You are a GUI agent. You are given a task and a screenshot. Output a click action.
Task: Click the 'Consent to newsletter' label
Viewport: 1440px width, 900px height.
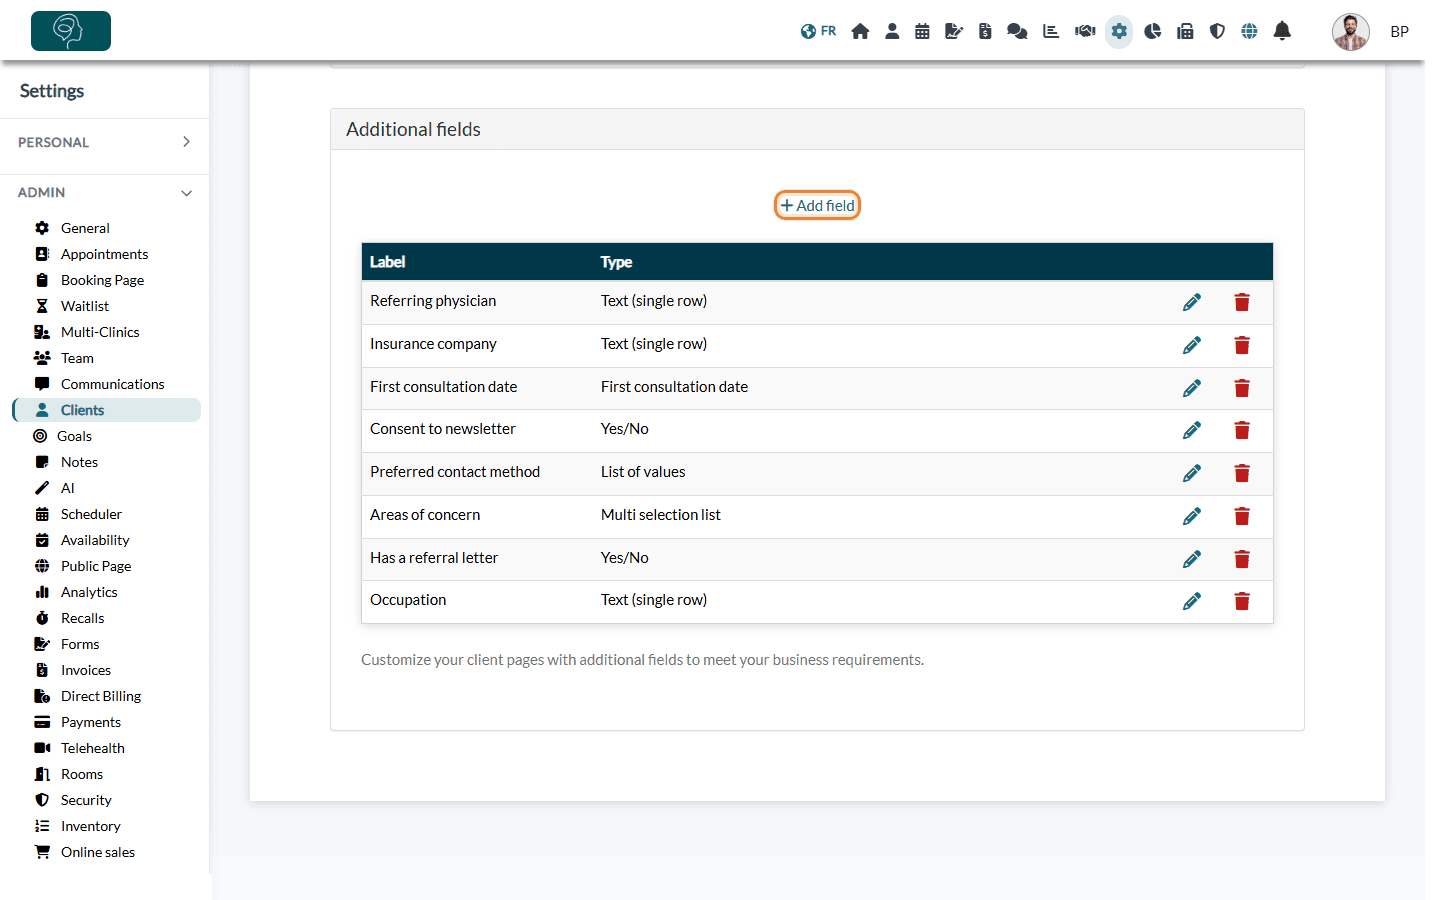(443, 429)
